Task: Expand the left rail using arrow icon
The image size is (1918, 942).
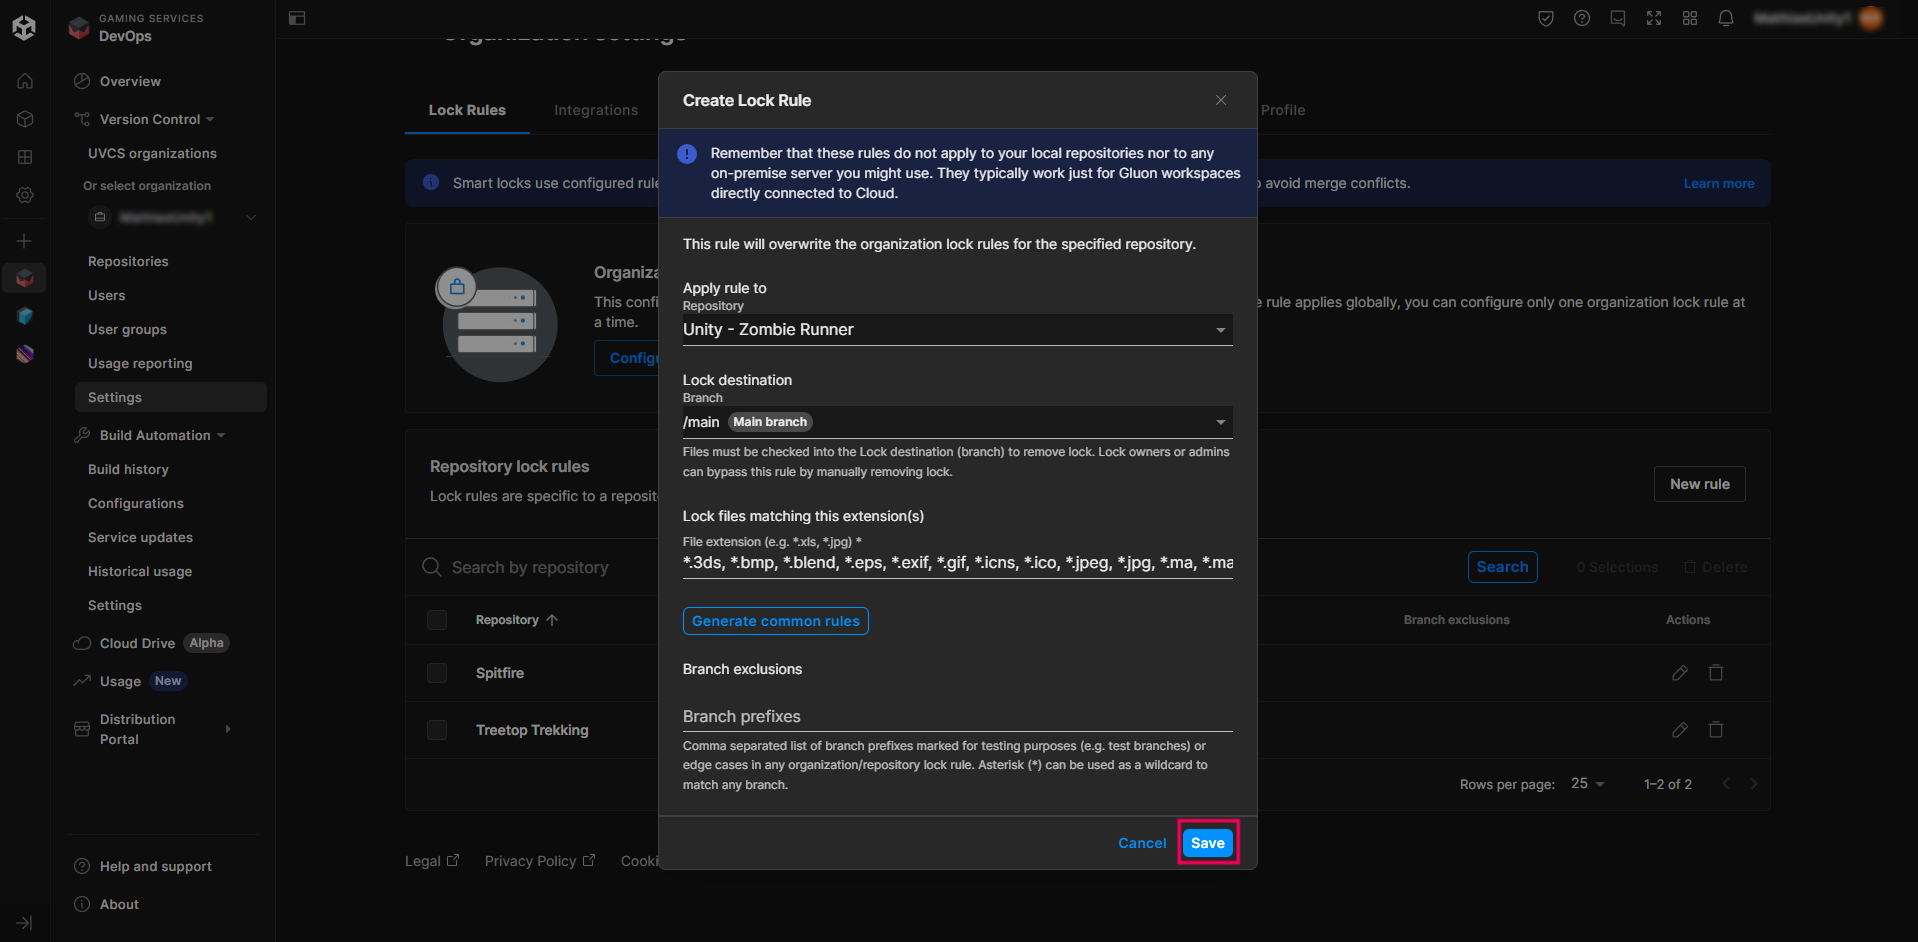Action: pos(24,922)
